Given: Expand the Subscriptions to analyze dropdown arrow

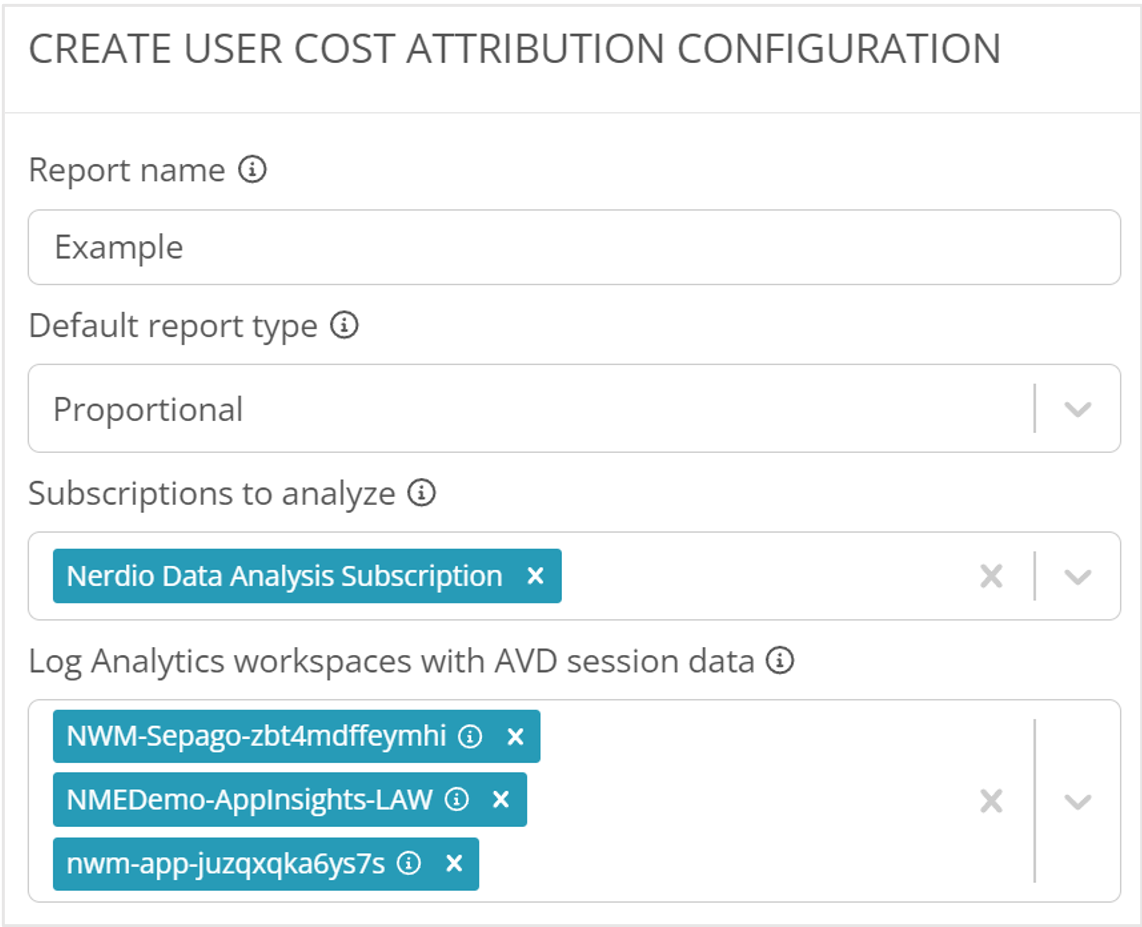Looking at the screenshot, I should tap(1076, 577).
